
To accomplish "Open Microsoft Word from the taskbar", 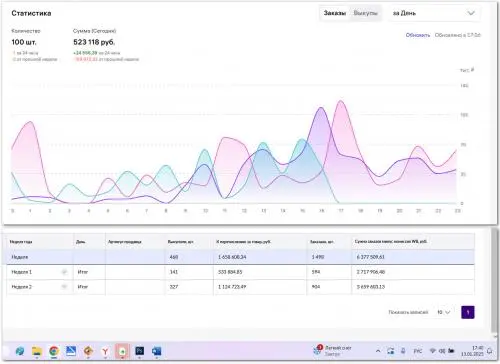I will click(157, 351).
